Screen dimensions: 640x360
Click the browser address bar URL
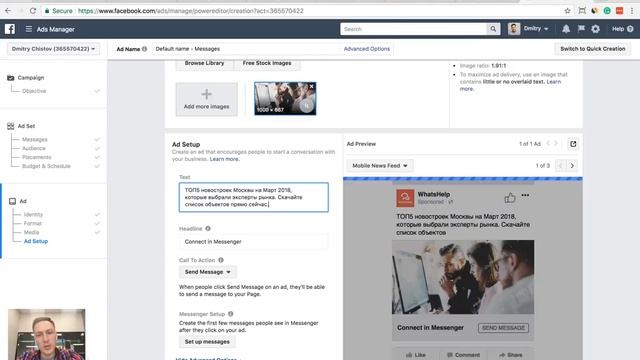191,11
